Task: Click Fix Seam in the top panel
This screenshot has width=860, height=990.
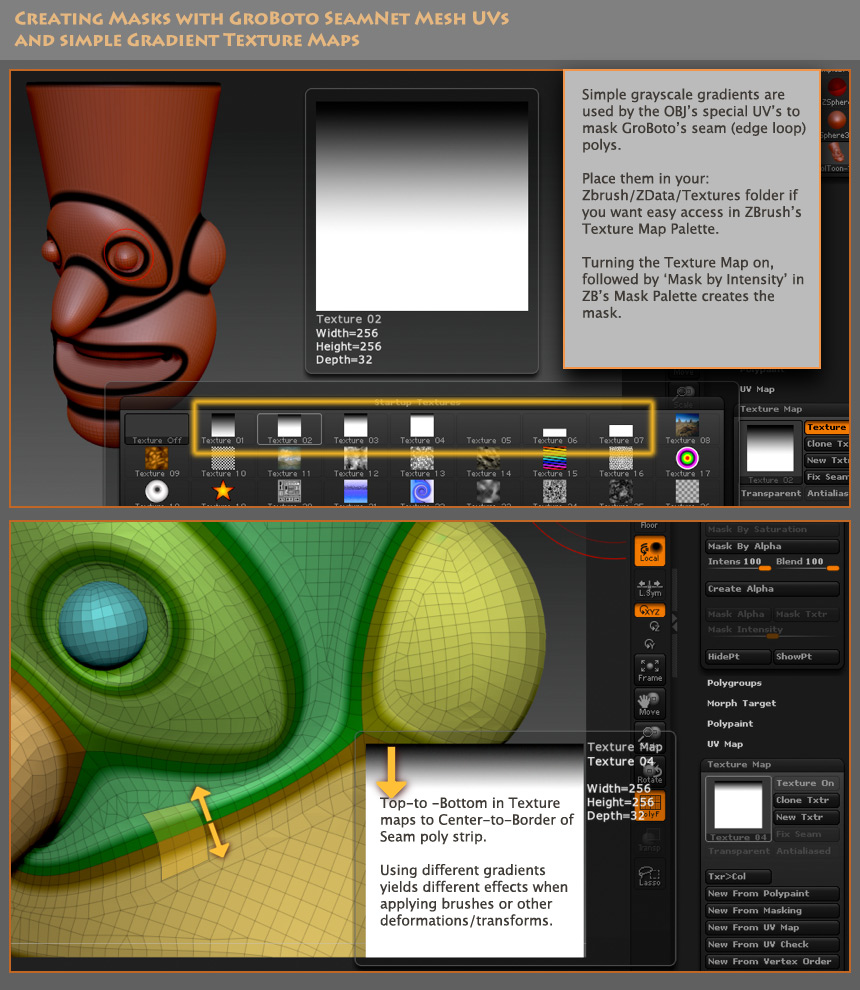Action: pyautogui.click(x=827, y=477)
